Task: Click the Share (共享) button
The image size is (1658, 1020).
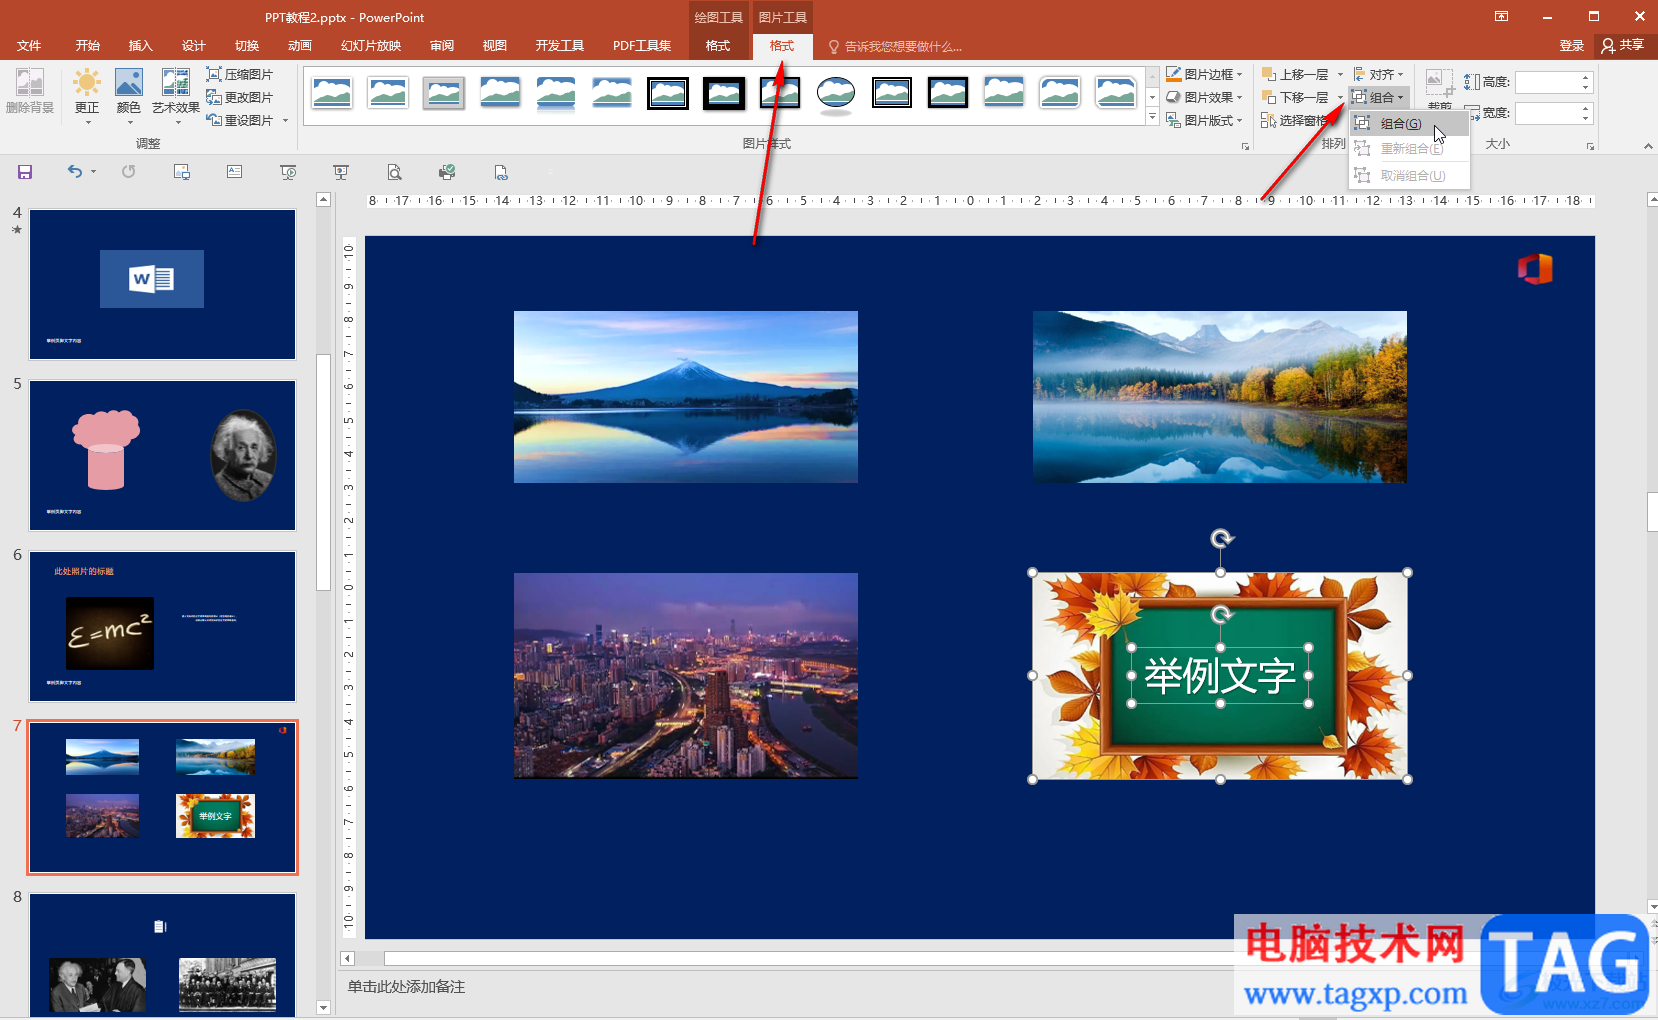Action: [1623, 46]
